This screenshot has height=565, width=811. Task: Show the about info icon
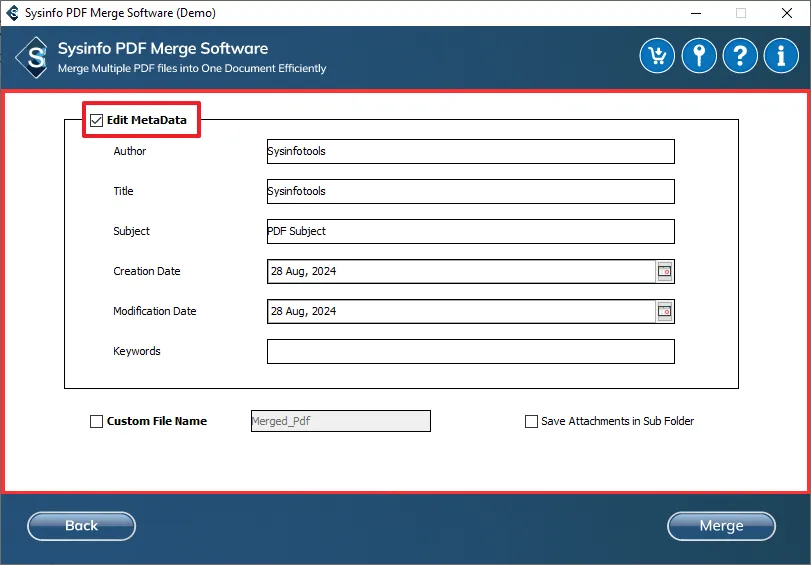(x=781, y=56)
